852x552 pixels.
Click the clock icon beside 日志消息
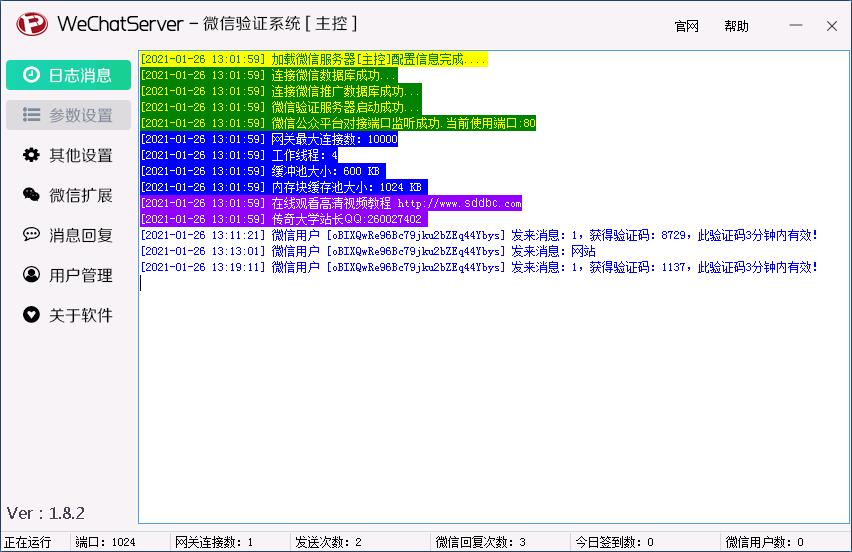(31, 74)
